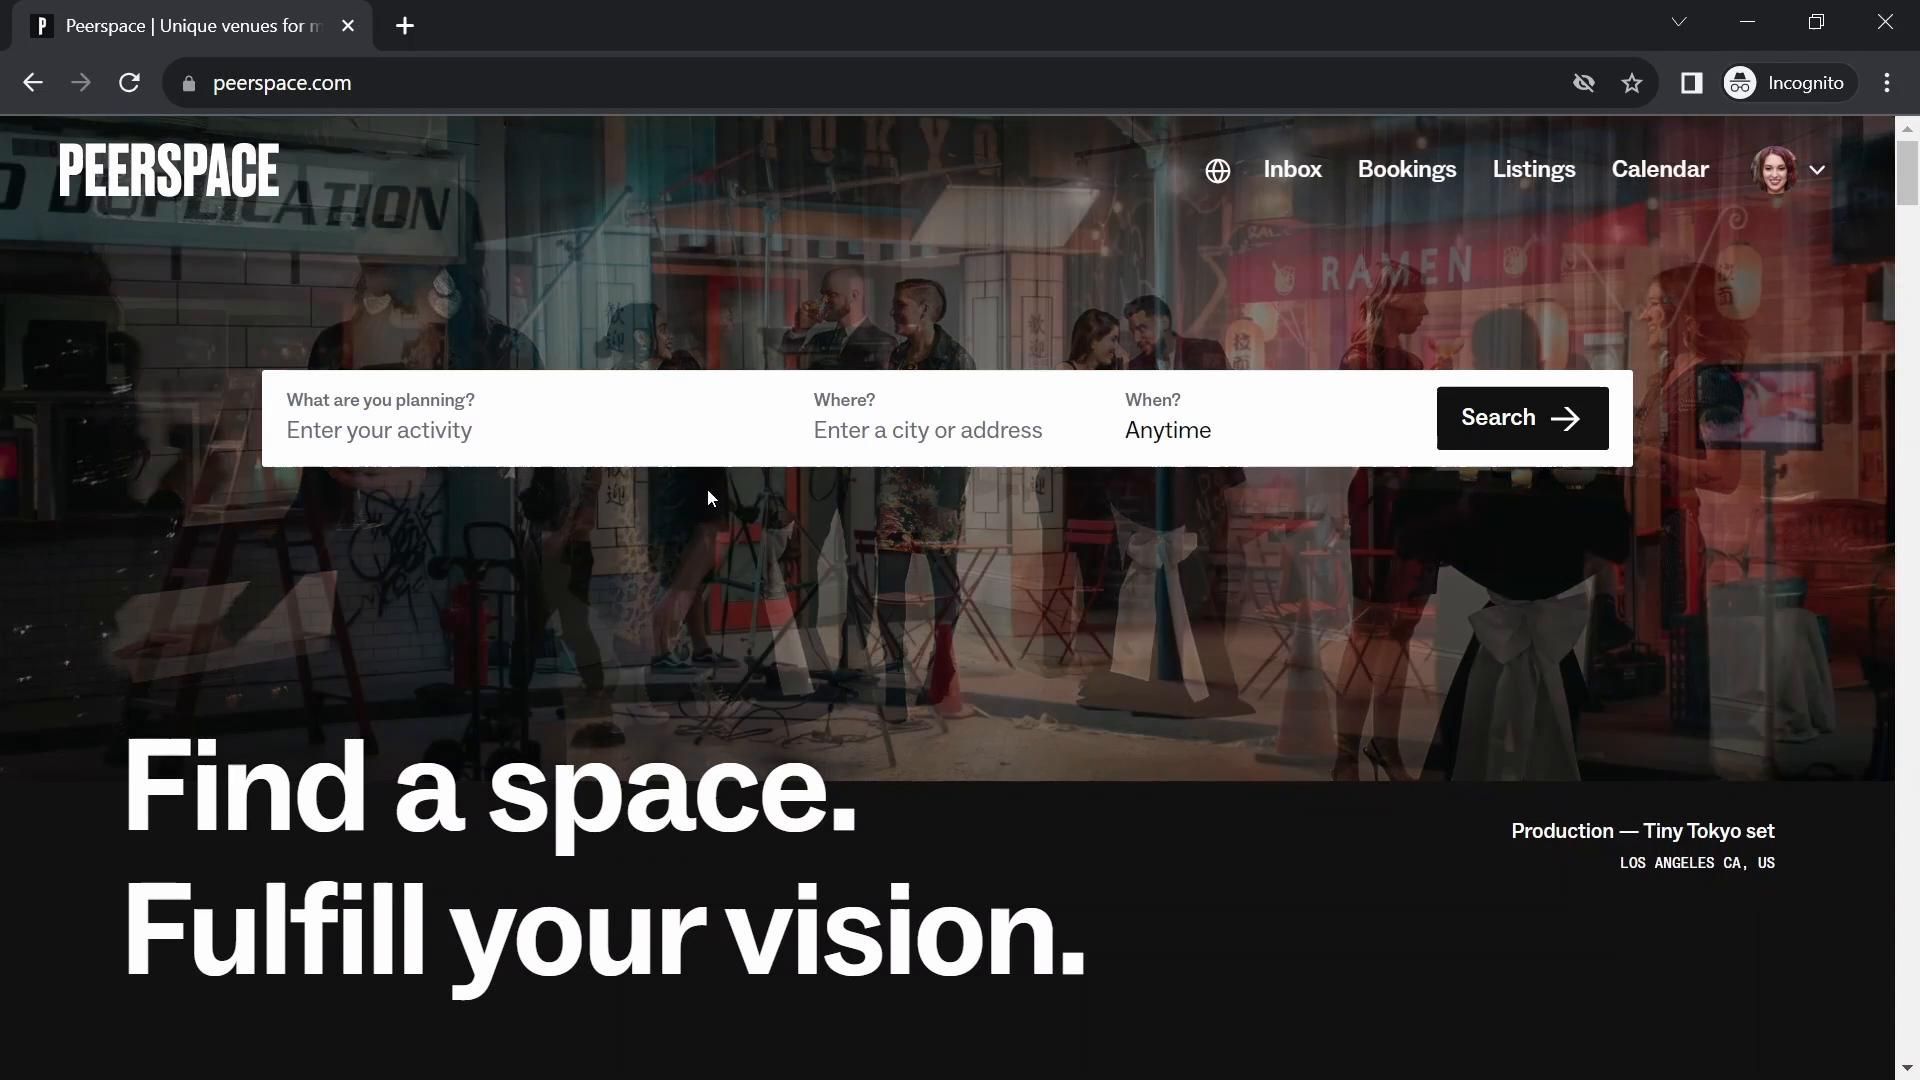Open tab search dropdown arrow
Screen dimensions: 1920x1080
(1678, 22)
